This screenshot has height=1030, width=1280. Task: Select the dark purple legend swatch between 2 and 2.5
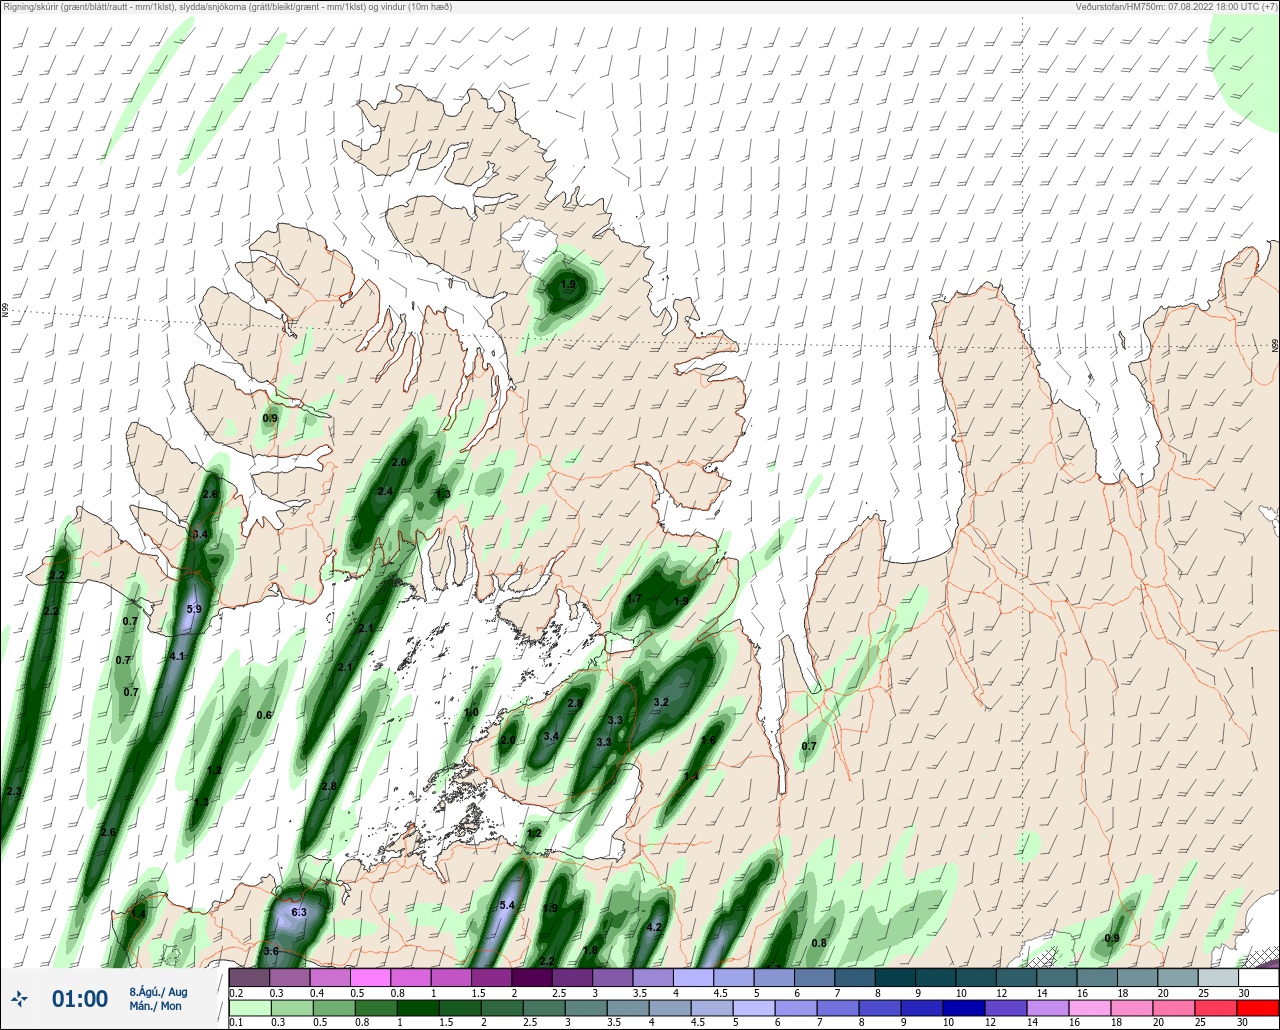531,977
